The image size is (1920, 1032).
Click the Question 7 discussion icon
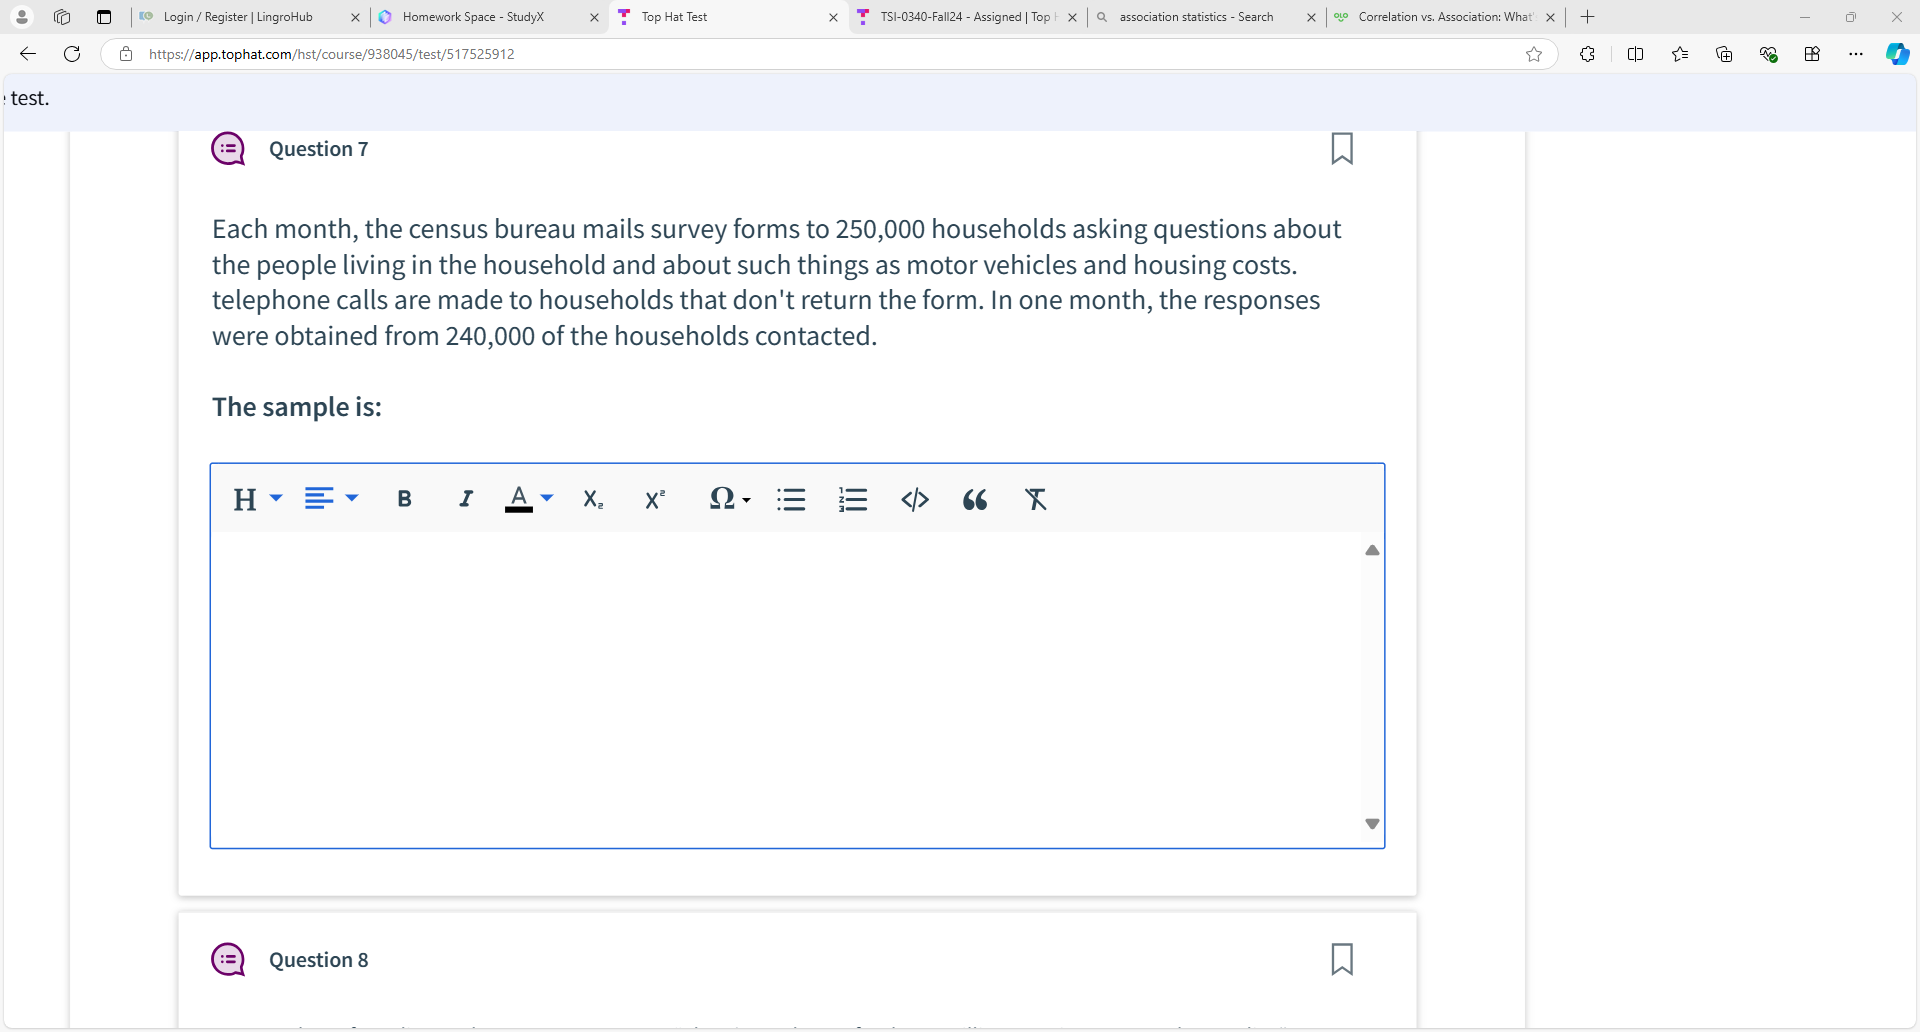click(x=228, y=149)
